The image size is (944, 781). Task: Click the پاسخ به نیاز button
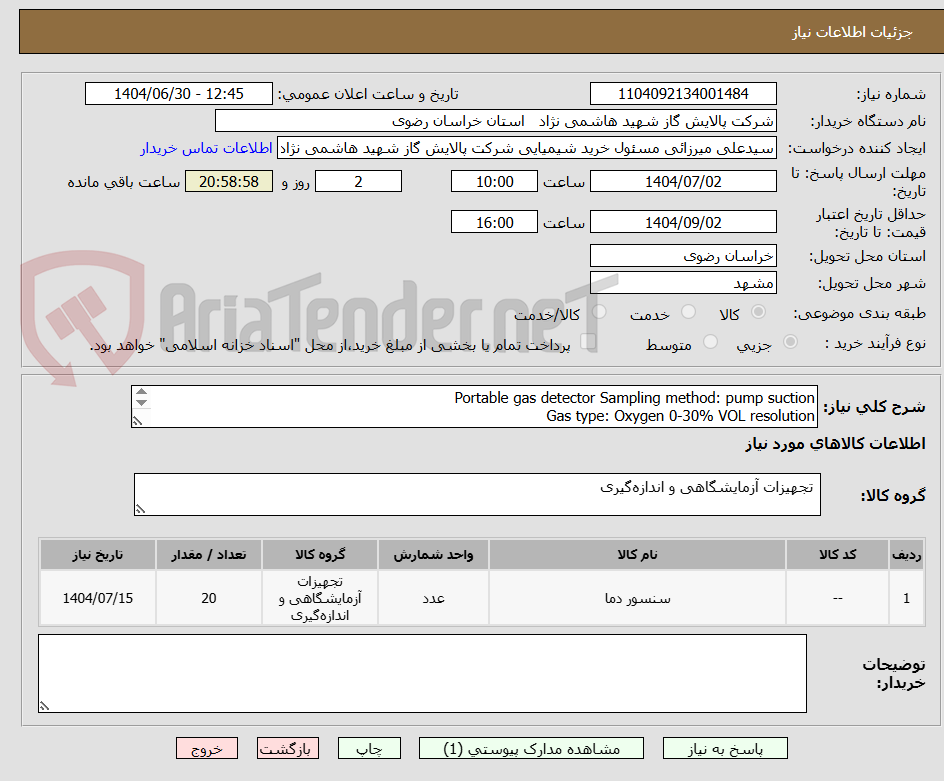point(723,748)
